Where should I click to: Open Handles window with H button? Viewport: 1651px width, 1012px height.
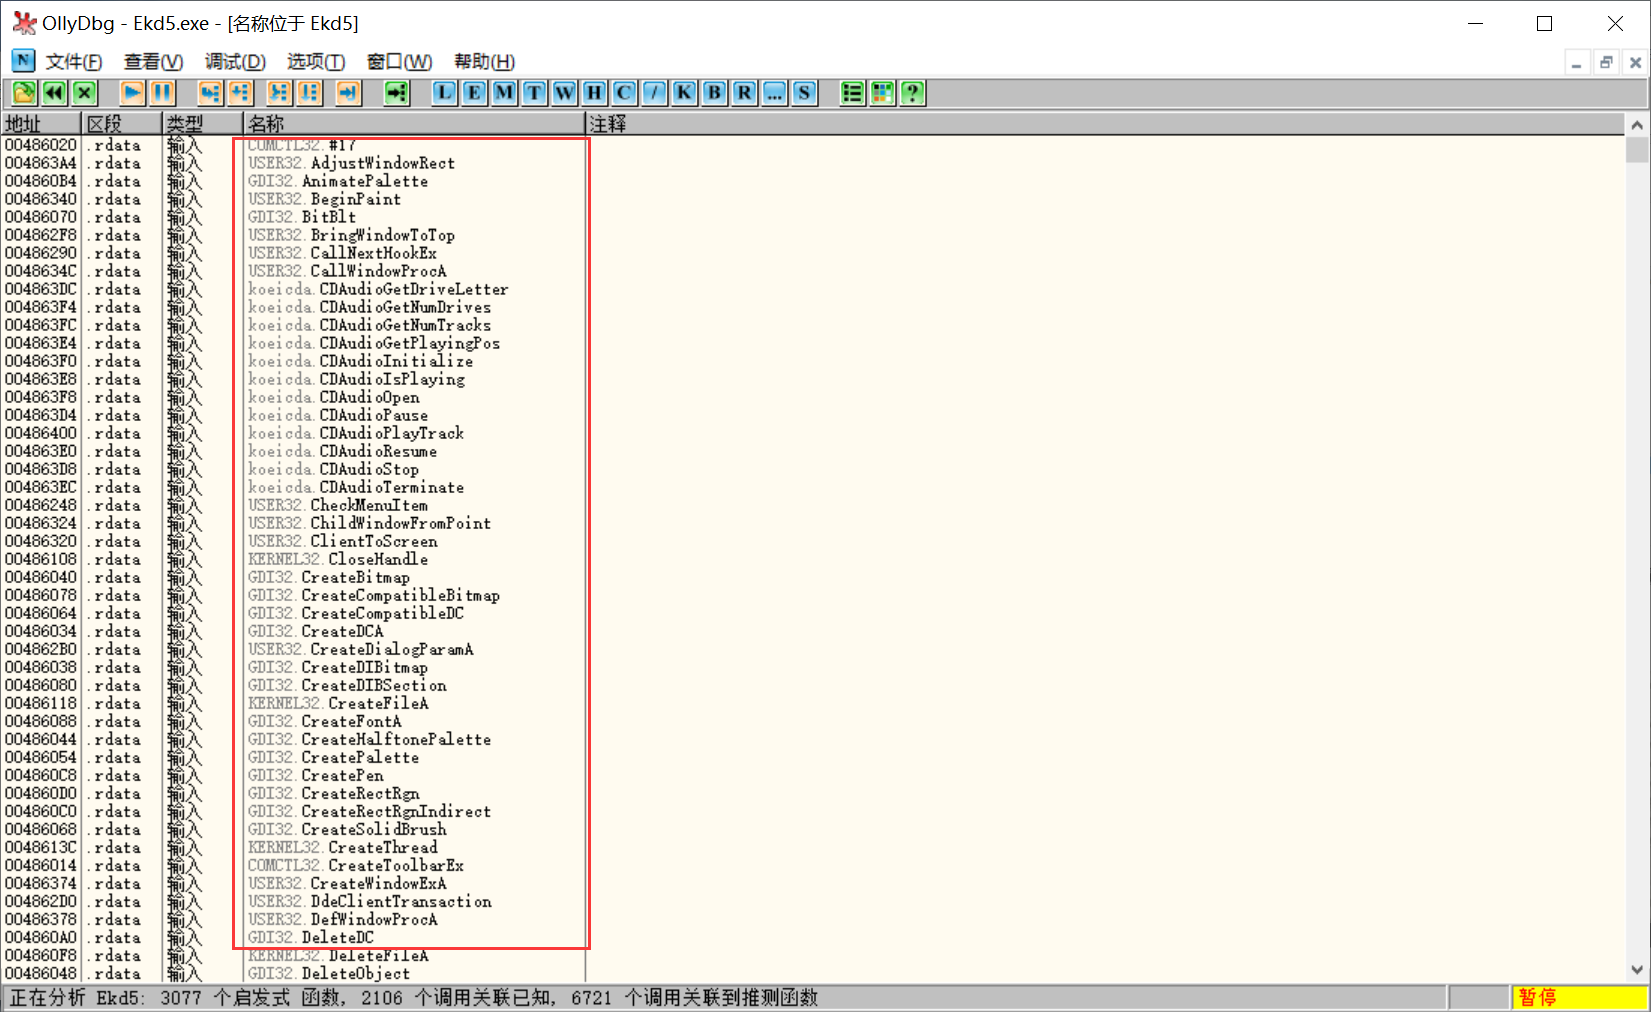pyautogui.click(x=594, y=93)
